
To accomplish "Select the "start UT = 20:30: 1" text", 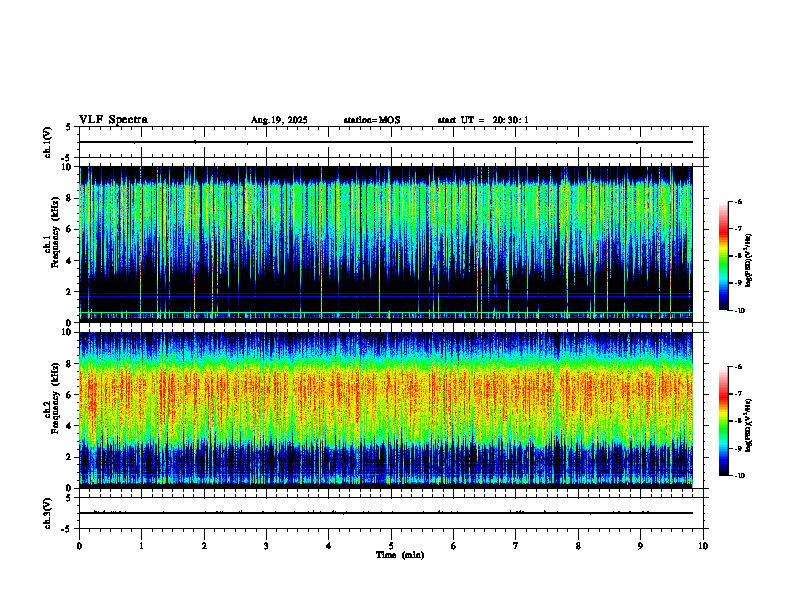I will coord(483,120).
